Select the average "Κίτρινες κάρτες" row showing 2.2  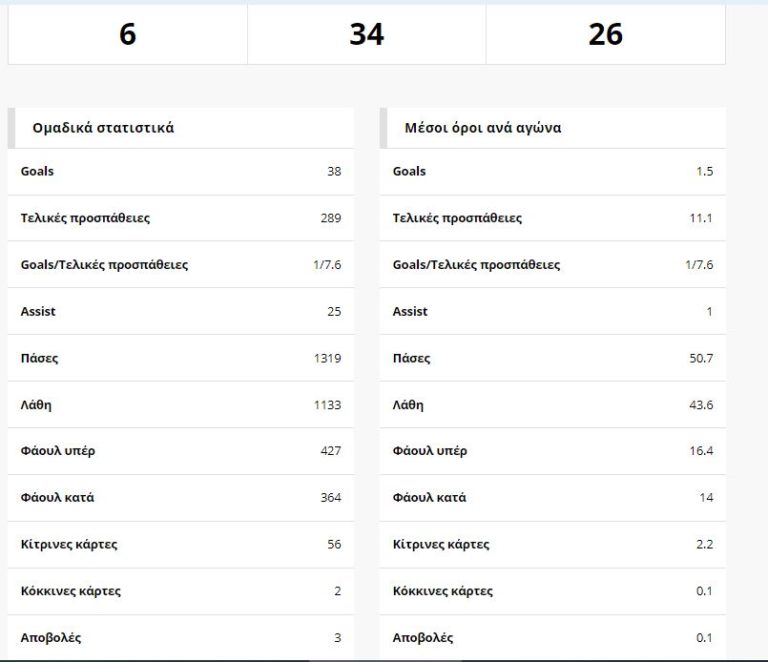[552, 545]
